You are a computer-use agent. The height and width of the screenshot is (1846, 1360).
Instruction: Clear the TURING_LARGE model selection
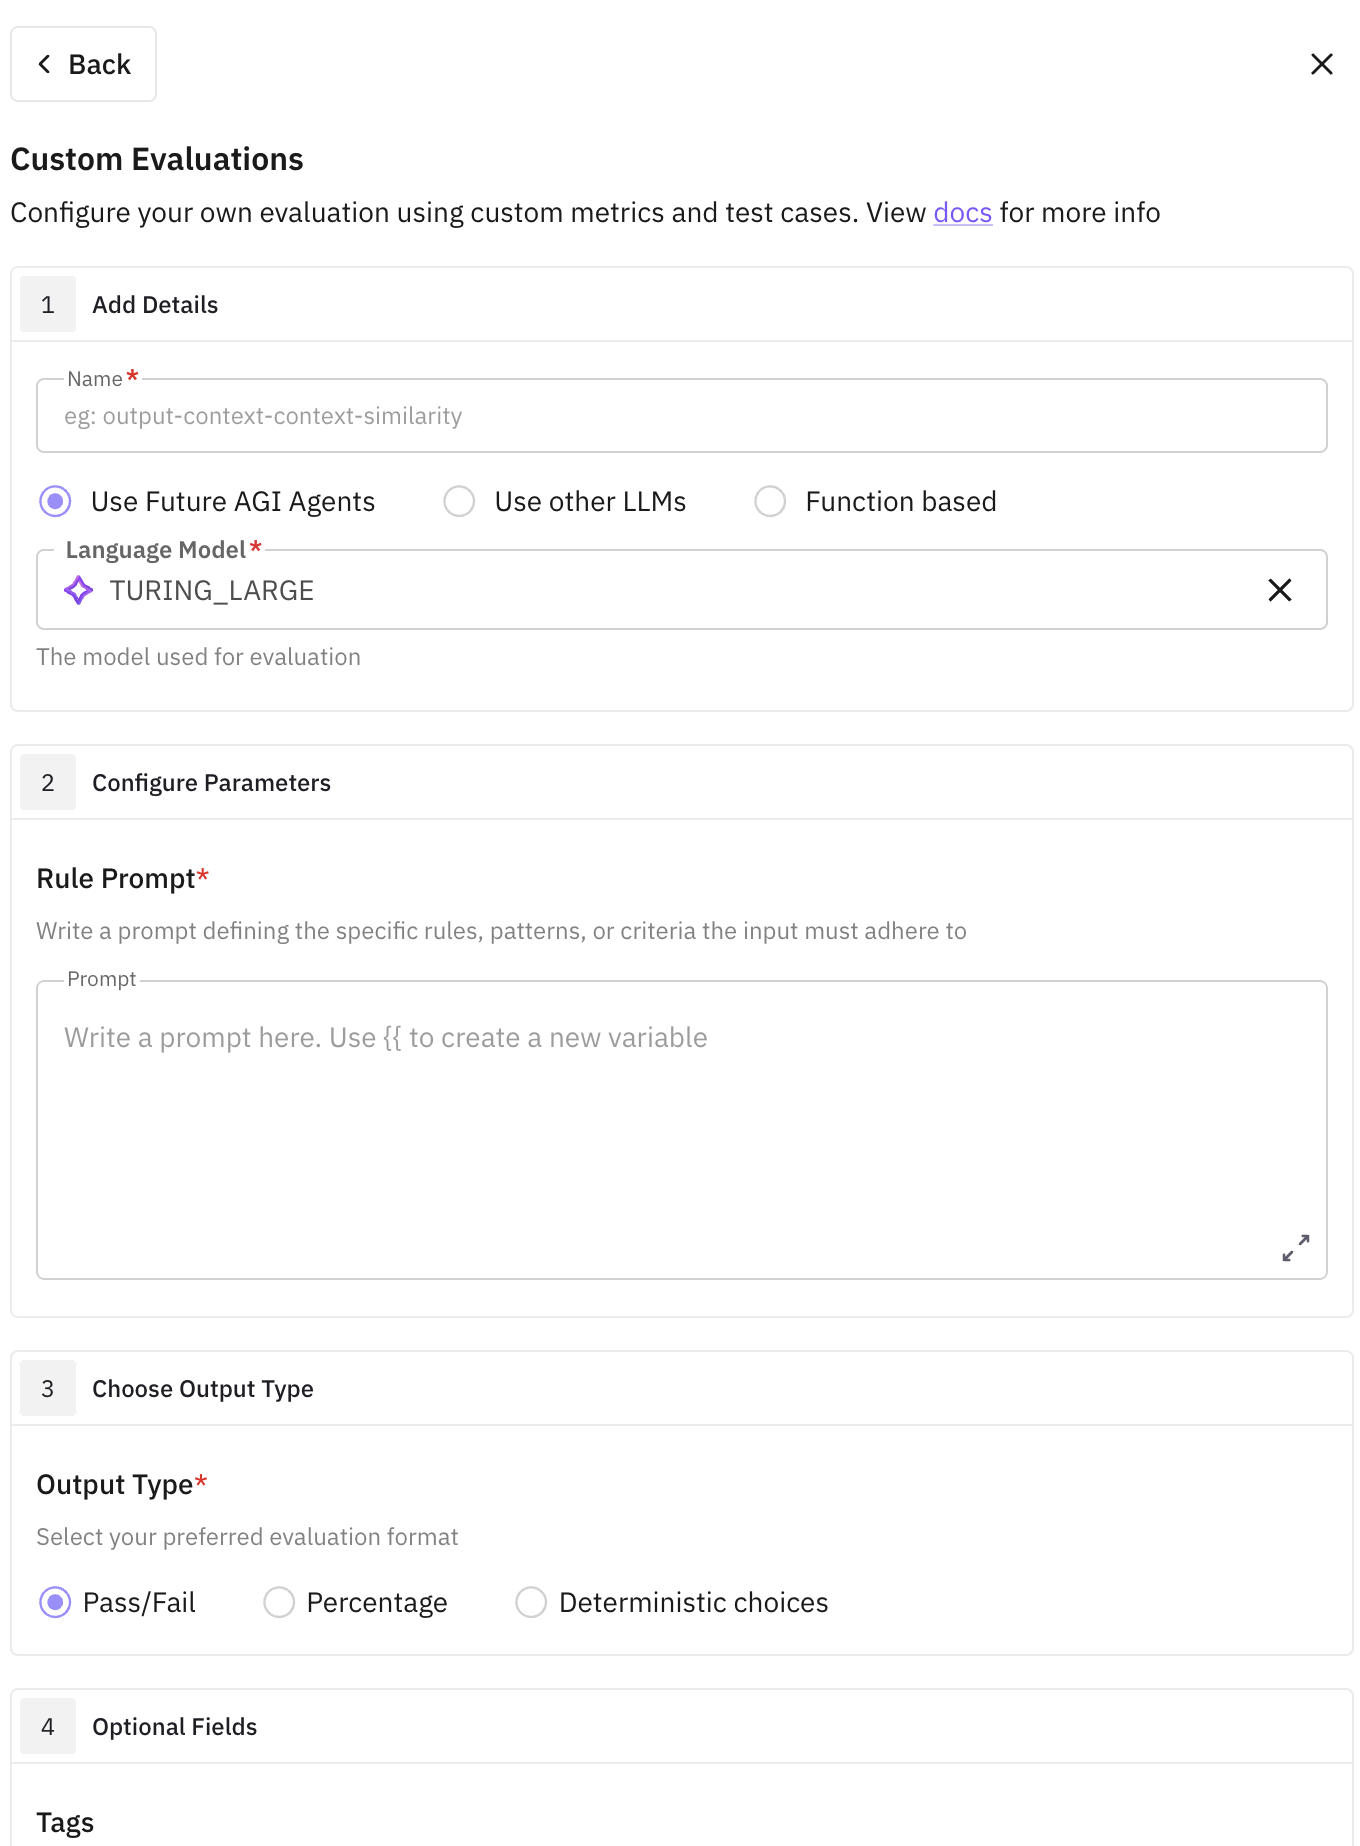[1279, 590]
